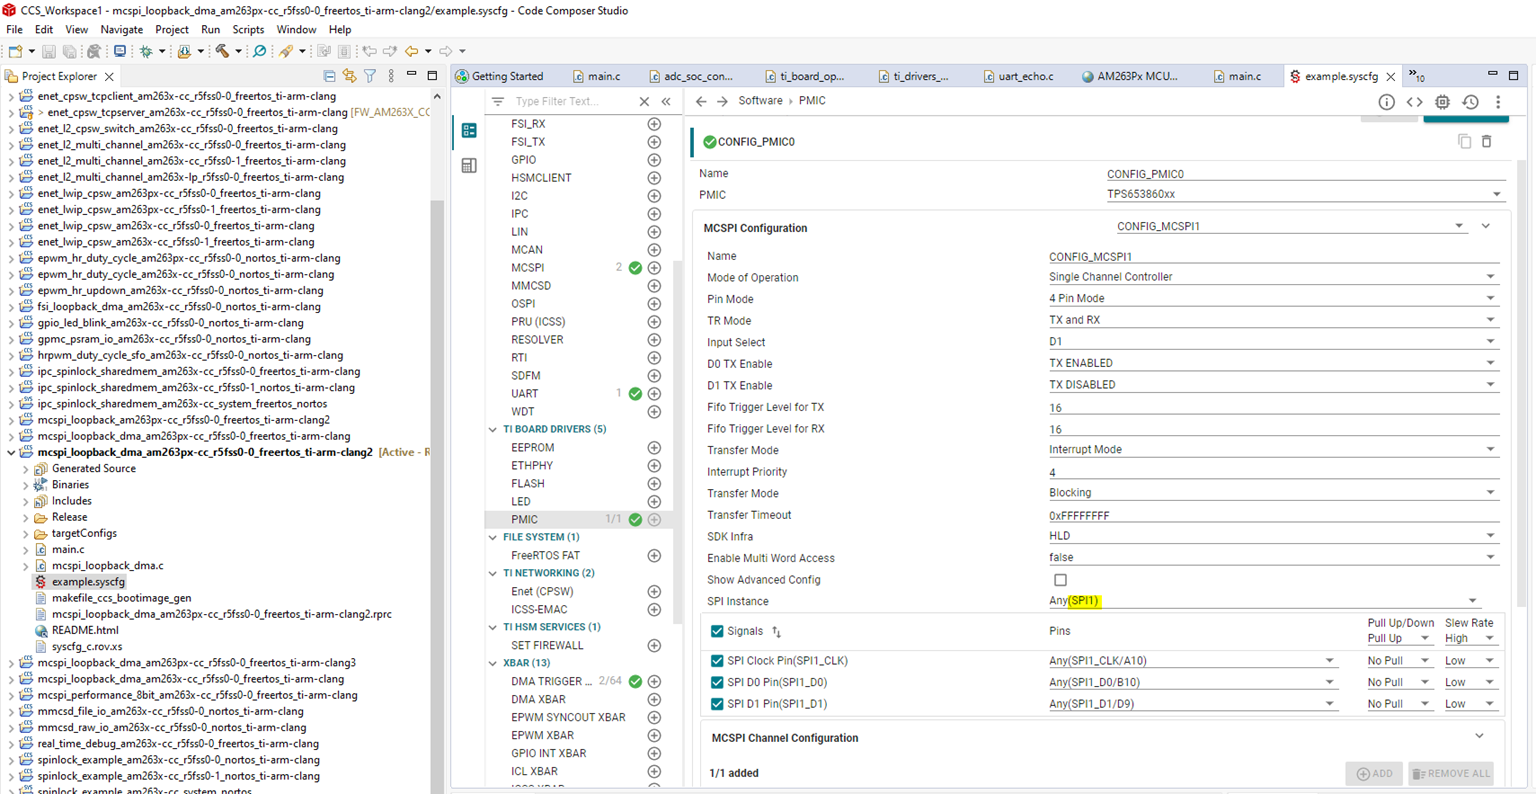Viewport: 1536px width, 794px height.
Task: Click the Interrupt Priority field
Action: pos(1273,472)
